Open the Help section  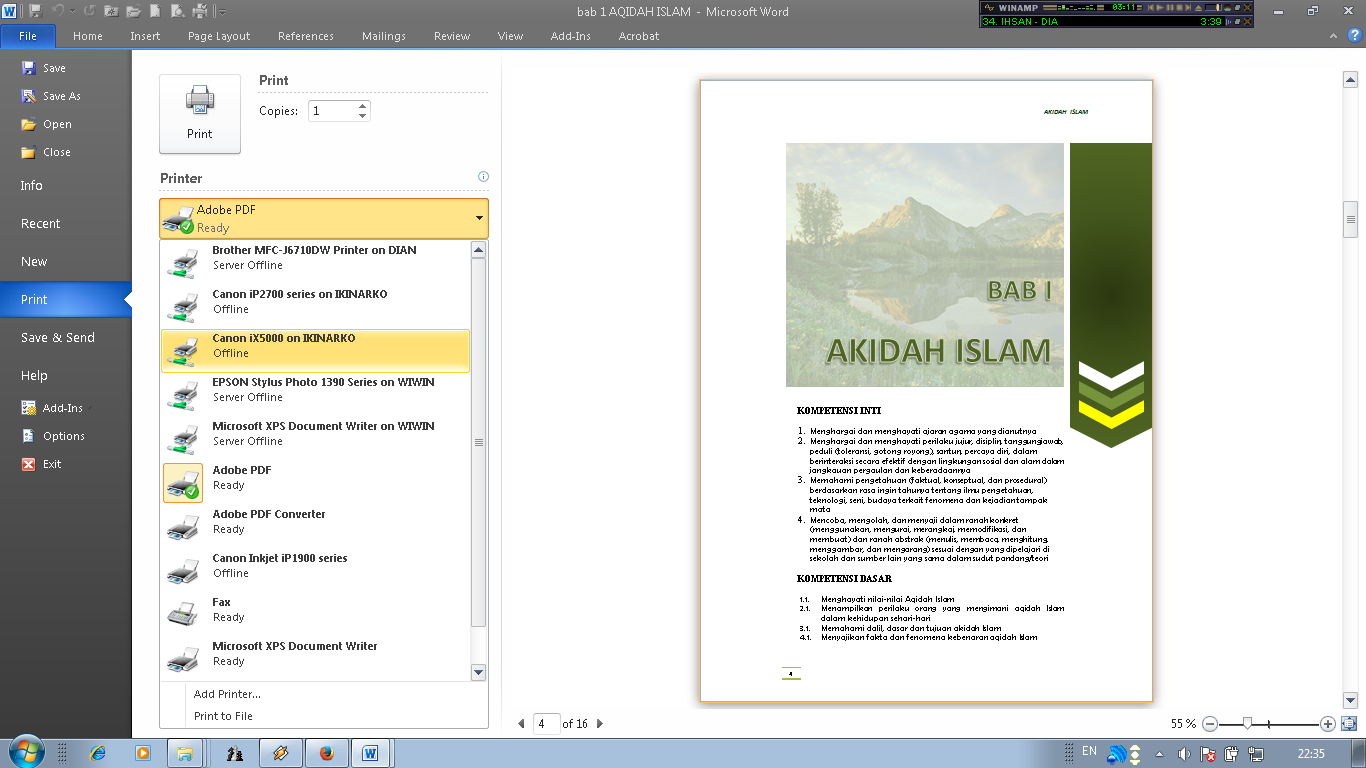65,375
